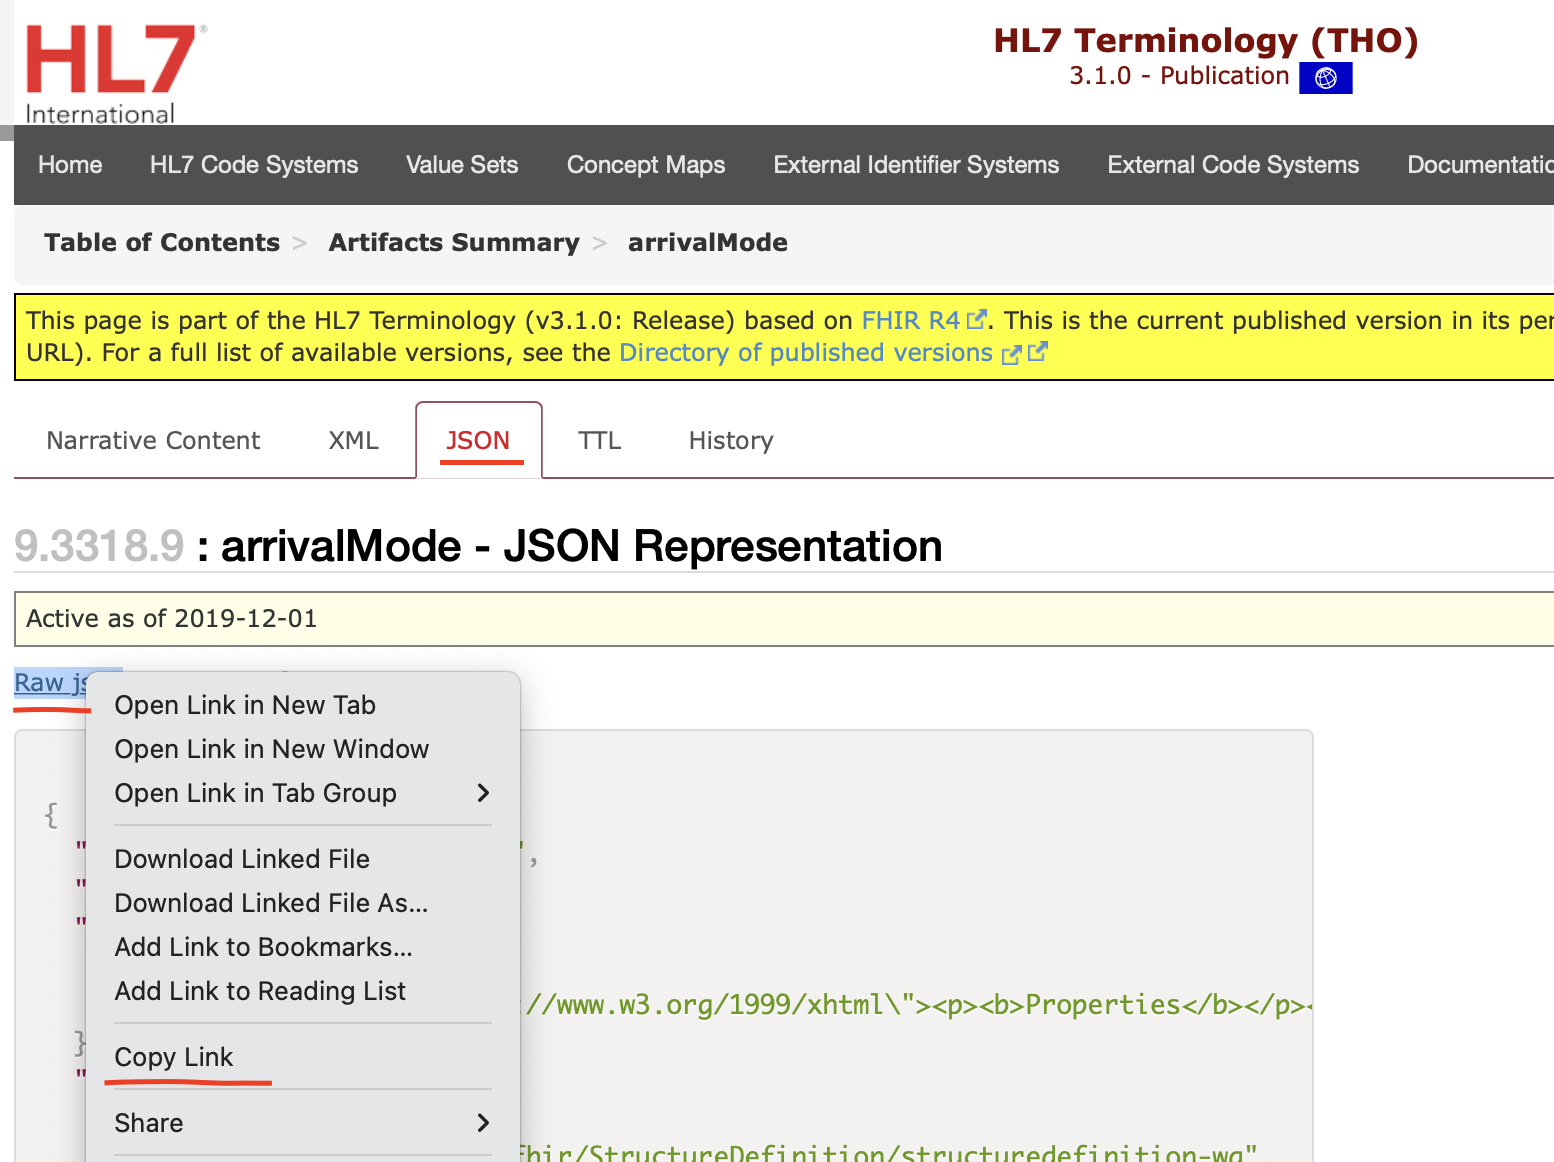
Task: Open Value Sets in the navigation bar
Action: (462, 165)
